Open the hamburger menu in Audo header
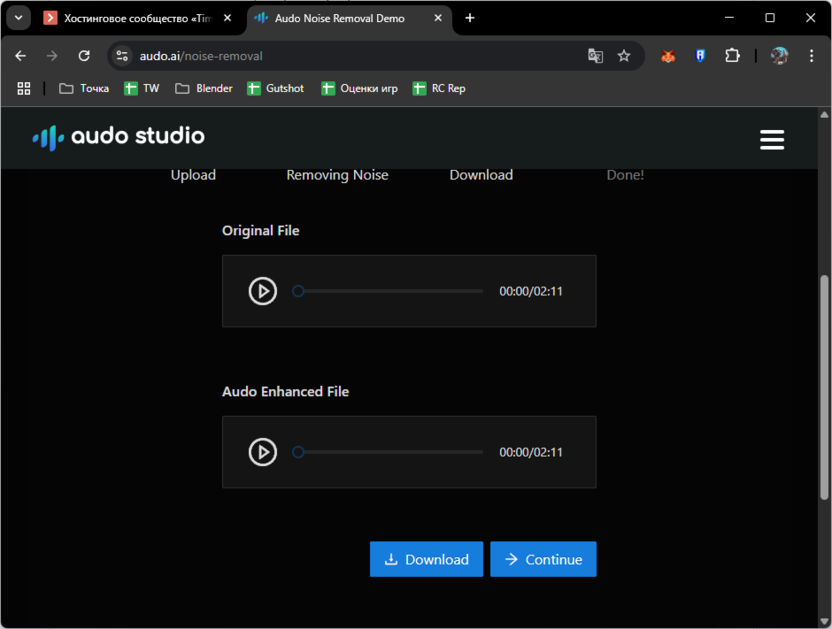Viewport: 832px width, 629px height. [771, 140]
